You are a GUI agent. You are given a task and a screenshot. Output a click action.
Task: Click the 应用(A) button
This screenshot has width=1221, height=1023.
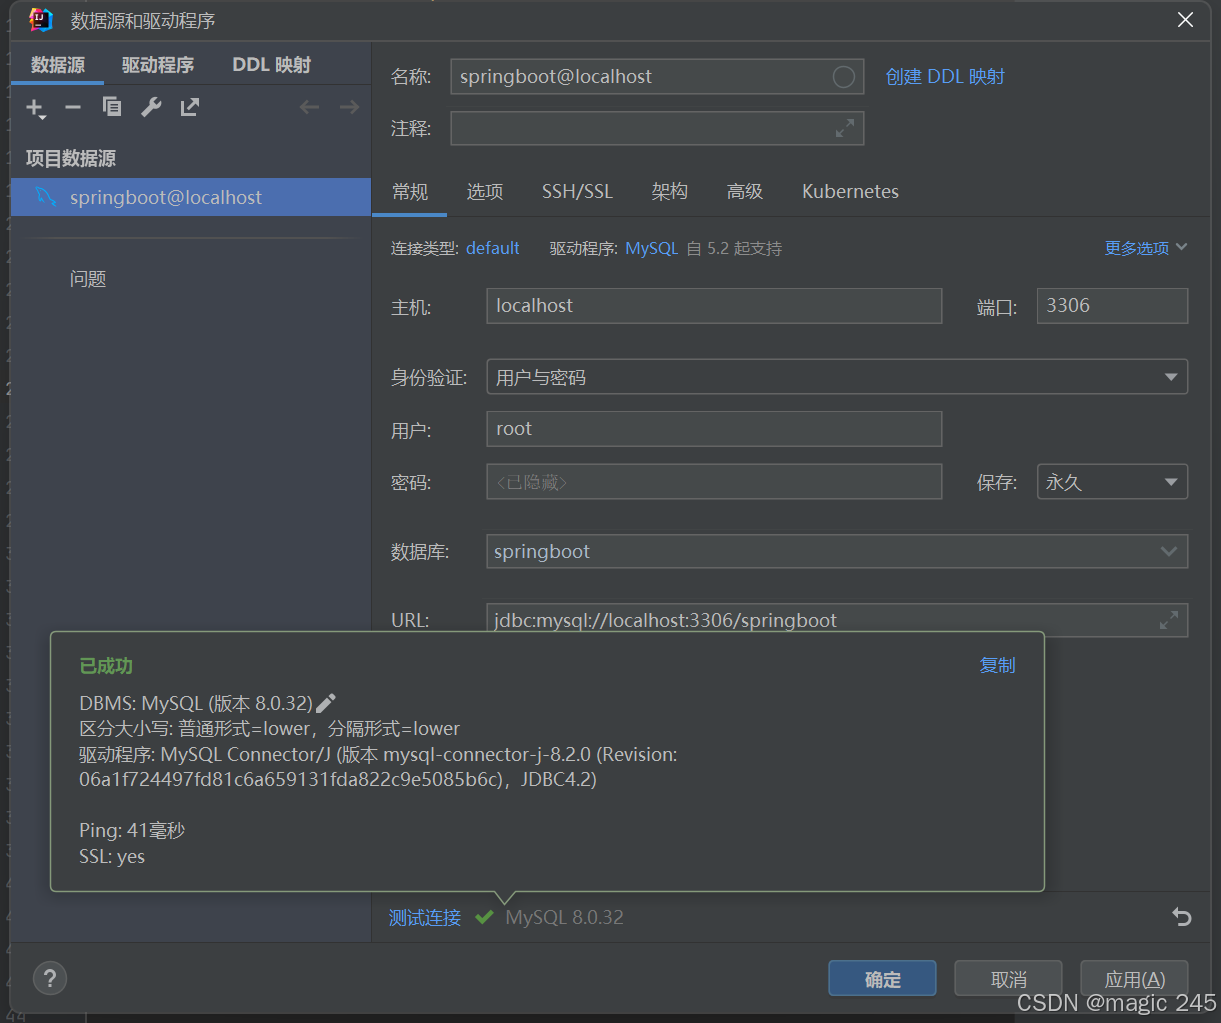point(1134,979)
